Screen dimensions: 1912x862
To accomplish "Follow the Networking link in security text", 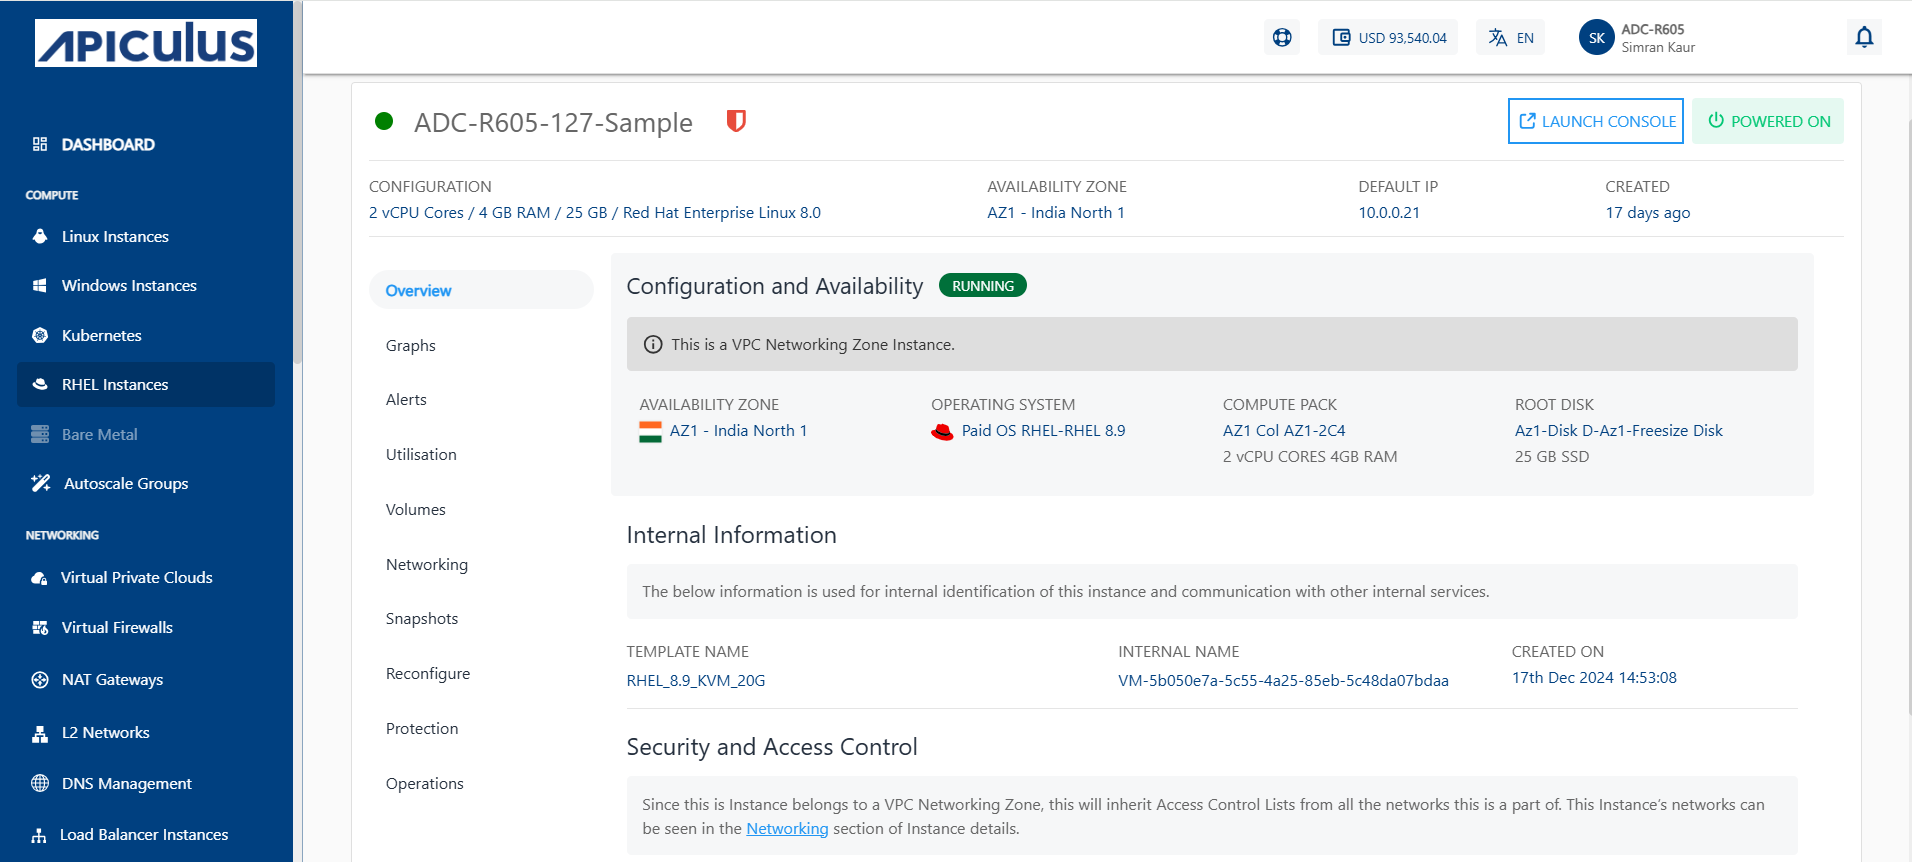I will [x=787, y=829].
